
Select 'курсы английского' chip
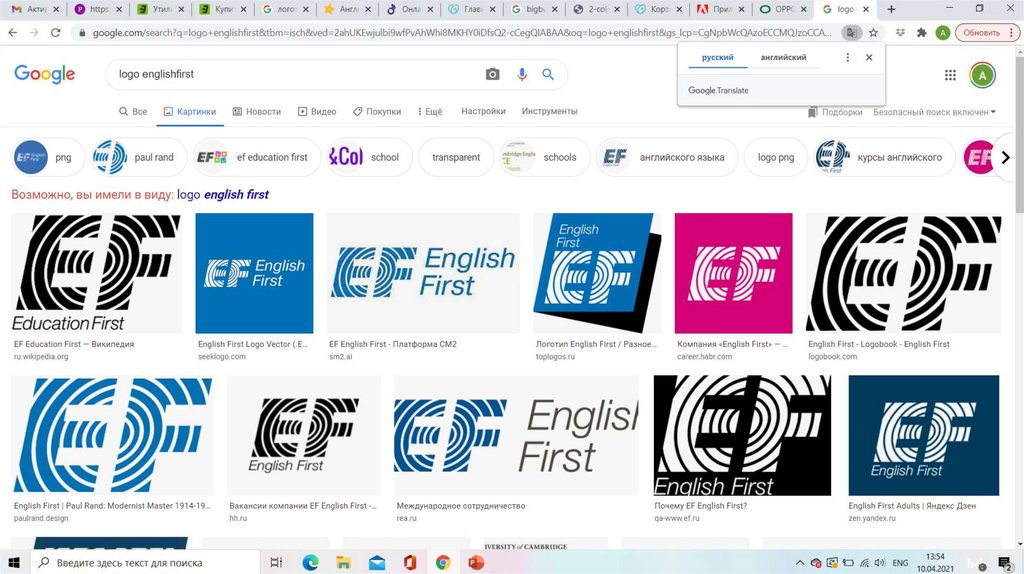pos(884,157)
